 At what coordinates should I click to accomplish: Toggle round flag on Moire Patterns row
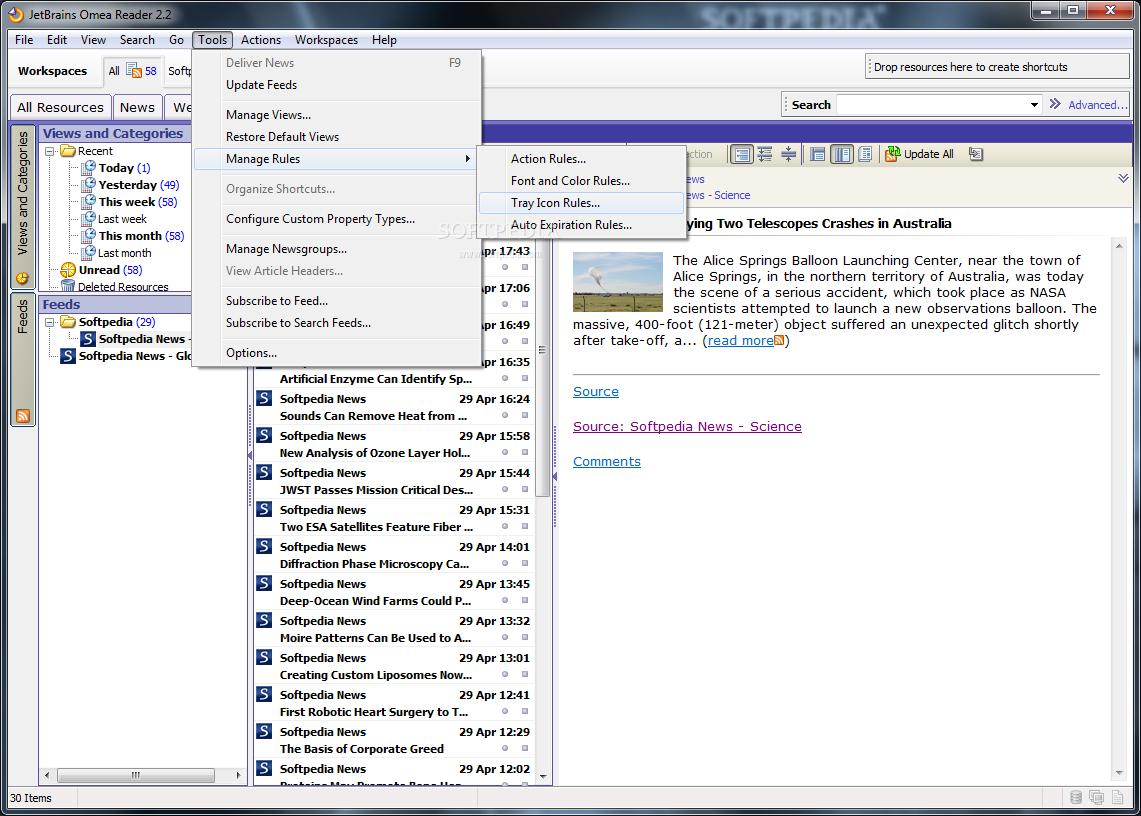click(504, 638)
